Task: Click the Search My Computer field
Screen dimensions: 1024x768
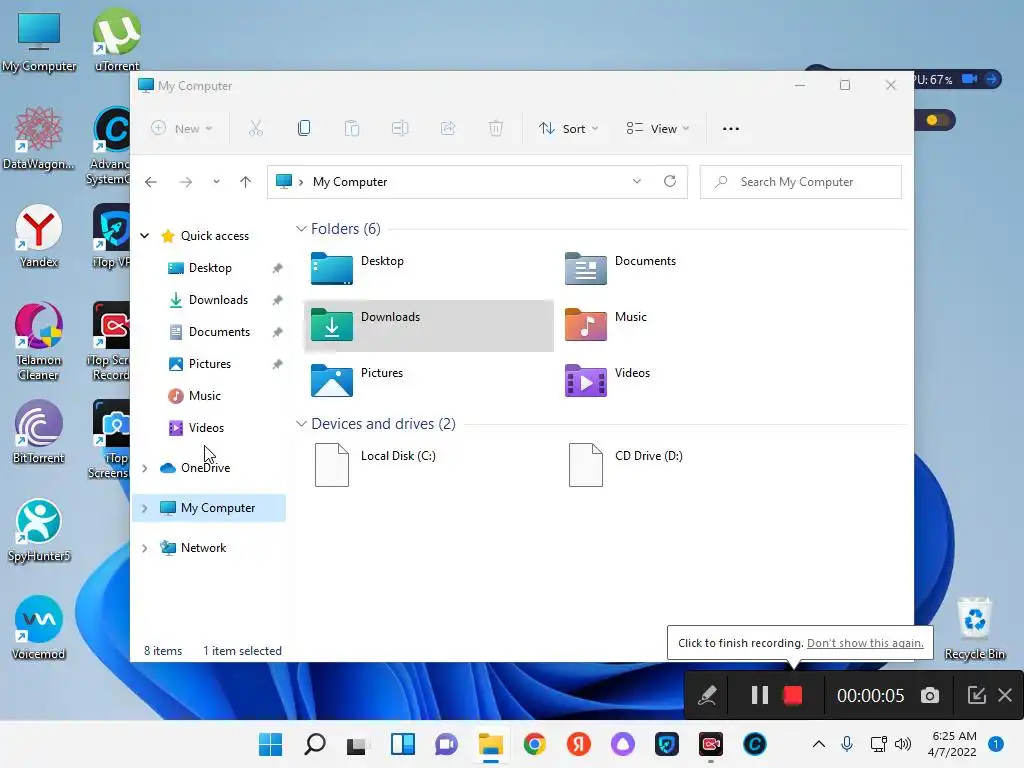Action: [801, 182]
